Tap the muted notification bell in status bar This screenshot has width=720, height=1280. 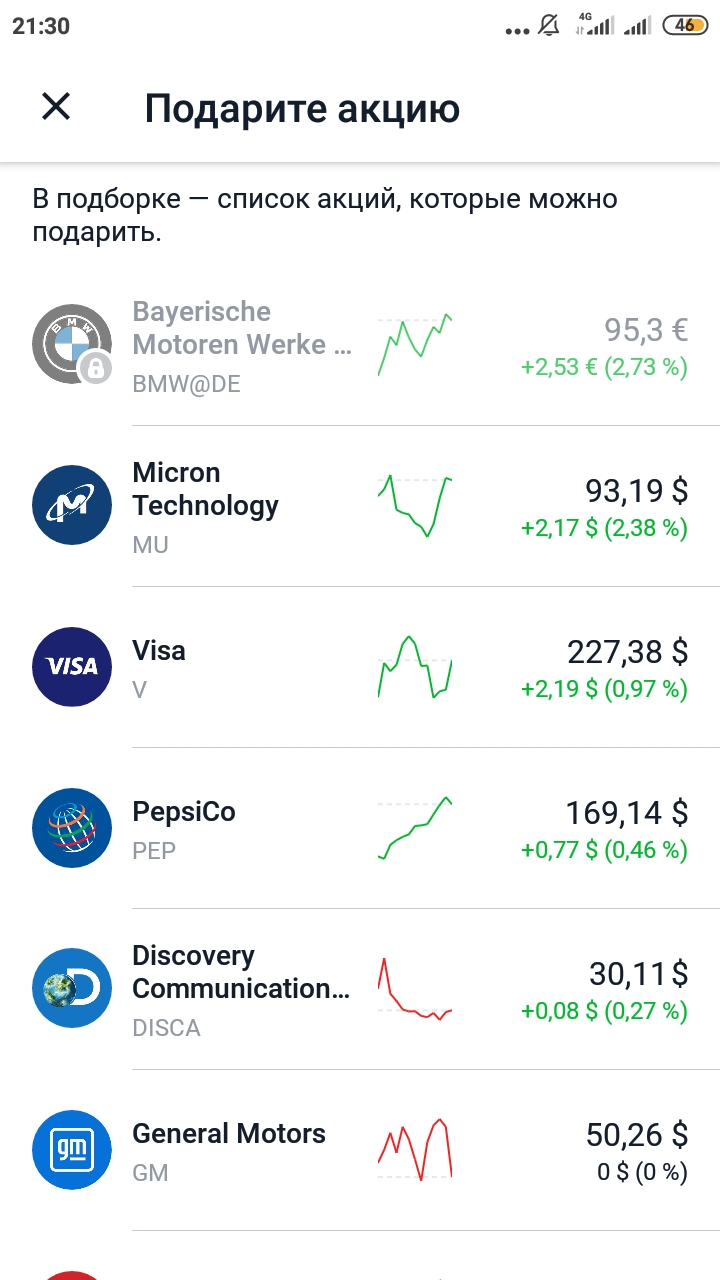click(549, 26)
